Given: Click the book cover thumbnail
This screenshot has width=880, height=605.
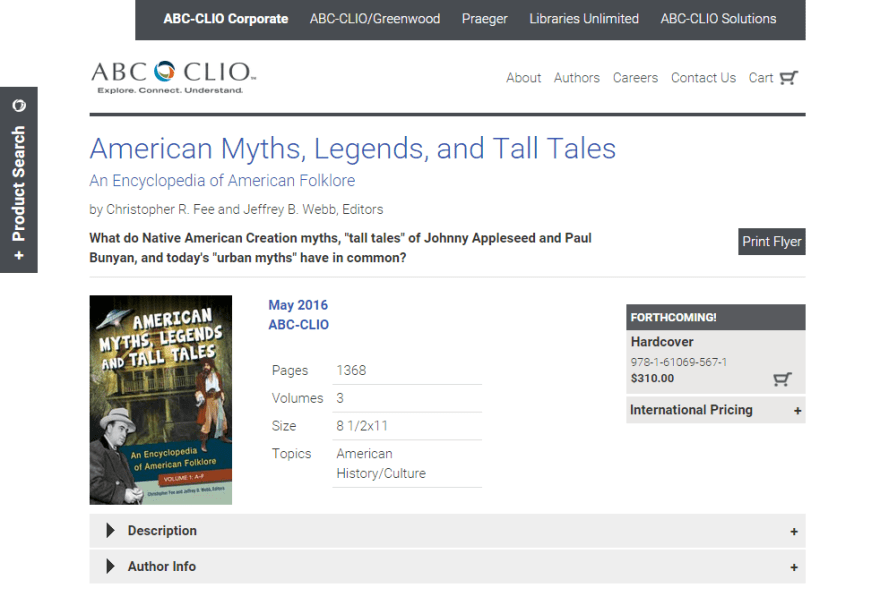Looking at the screenshot, I should pos(160,400).
